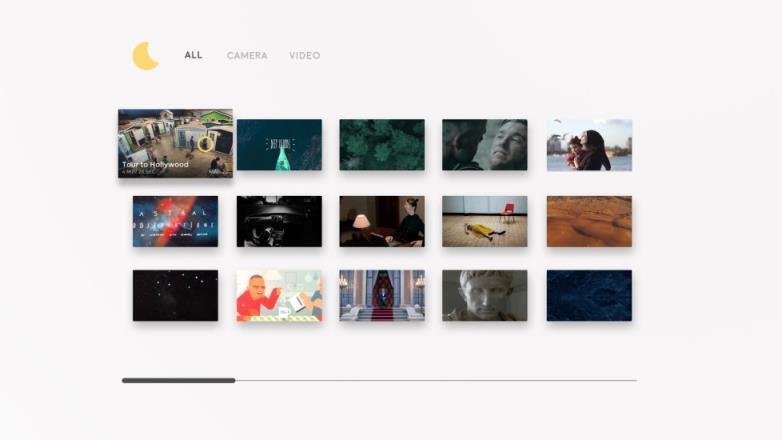The height and width of the screenshot is (440, 782).
Task: Switch to the CAMERA tab
Action: [247, 56]
